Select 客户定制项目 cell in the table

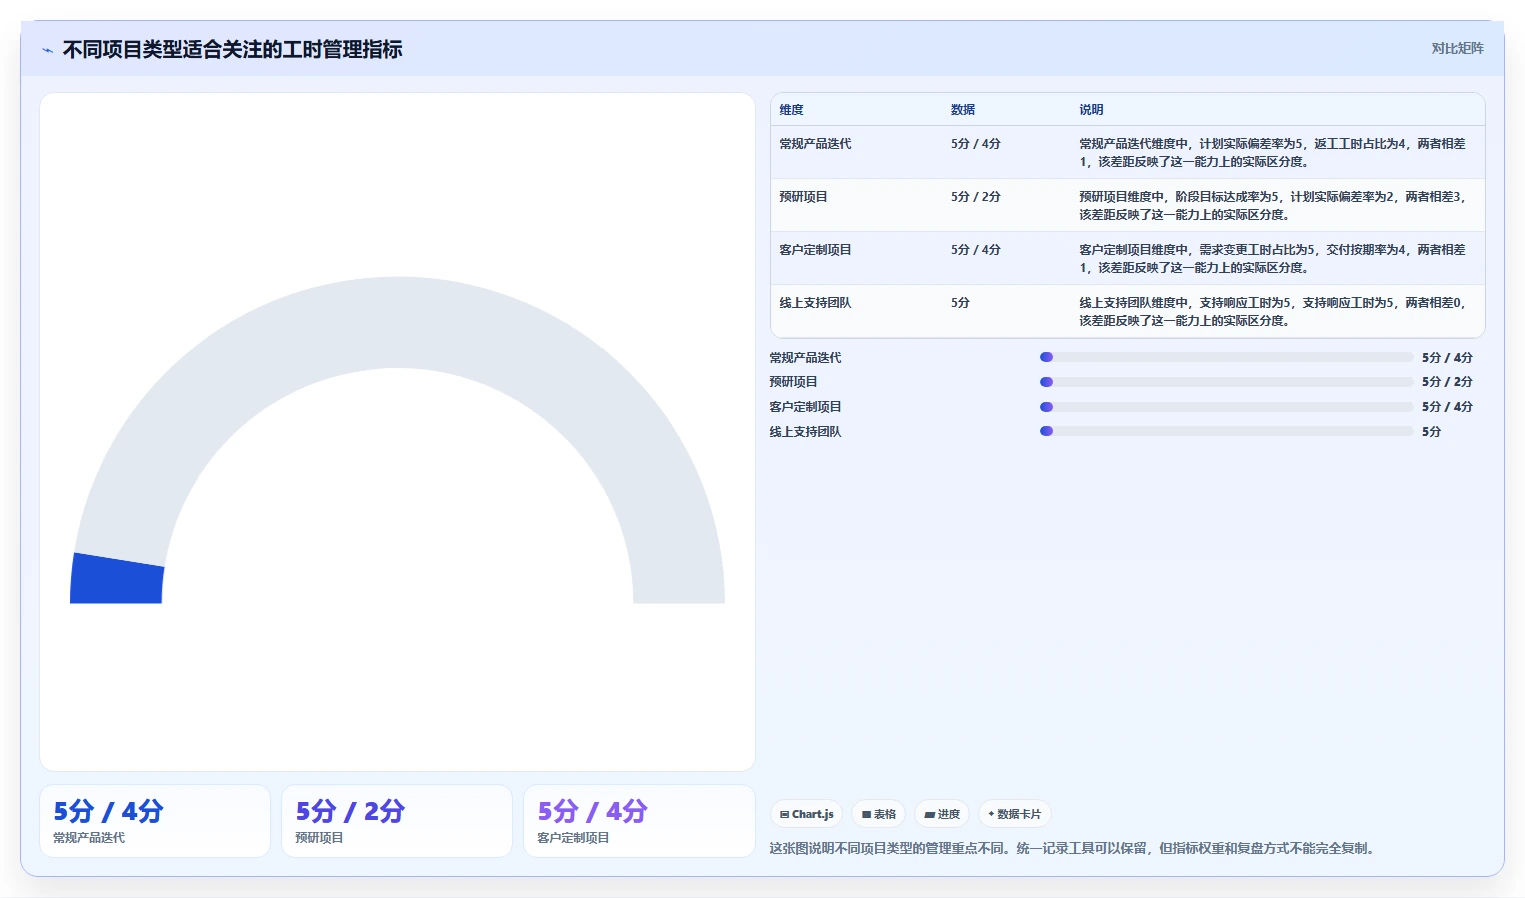pos(815,250)
